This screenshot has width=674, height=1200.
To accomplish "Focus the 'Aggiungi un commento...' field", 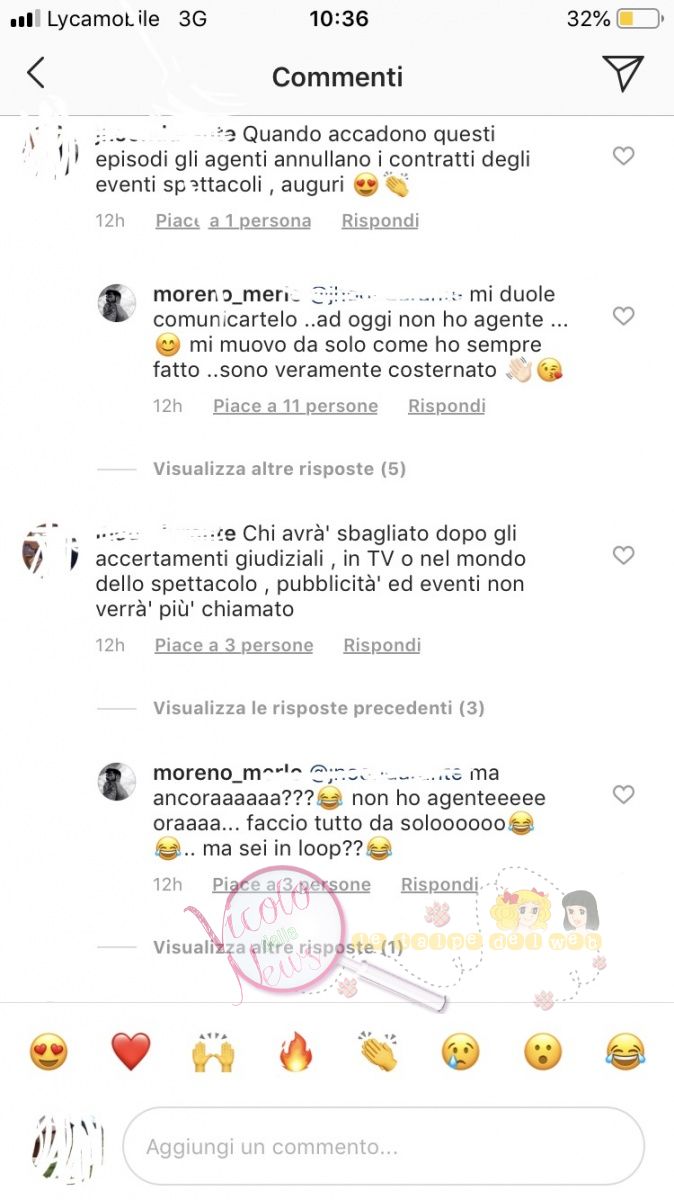I will tap(383, 1147).
